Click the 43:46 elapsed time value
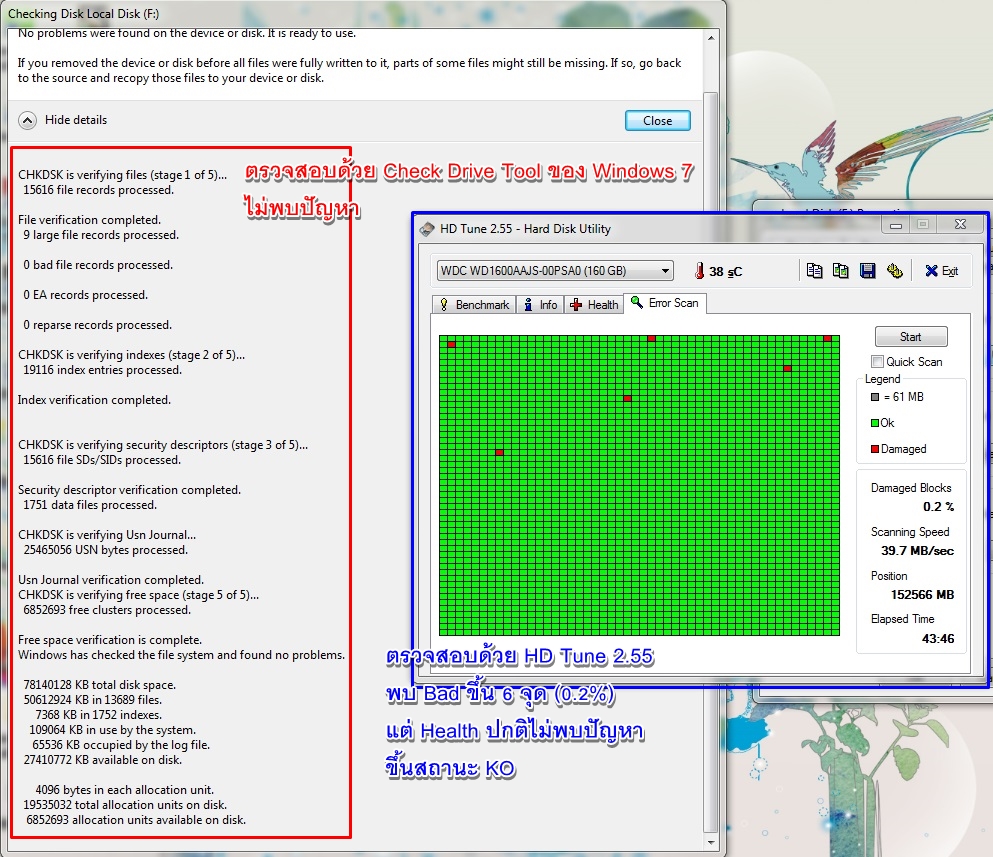Image resolution: width=993 pixels, height=857 pixels. click(x=938, y=639)
